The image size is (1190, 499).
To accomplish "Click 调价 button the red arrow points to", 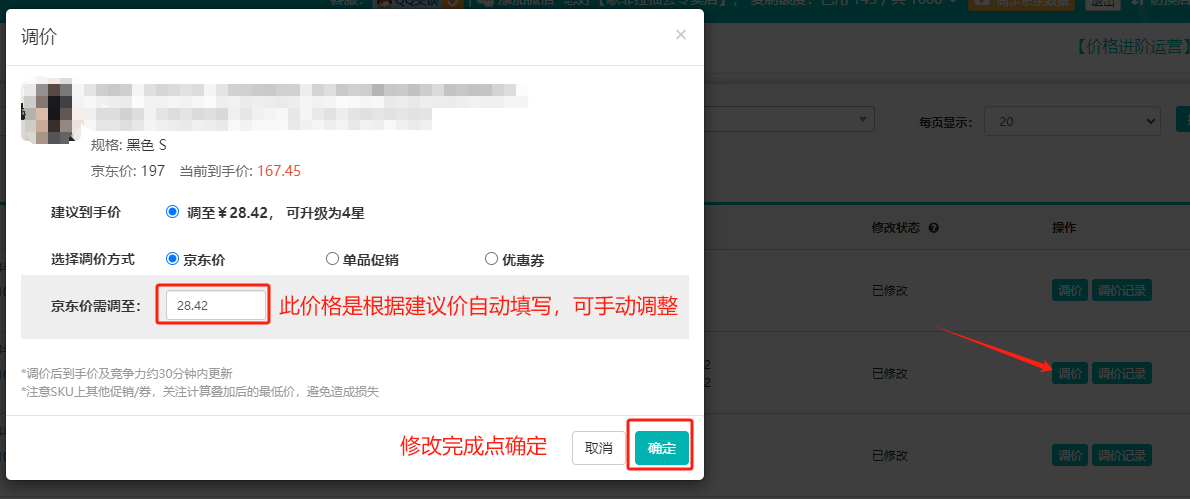I will (x=1069, y=373).
